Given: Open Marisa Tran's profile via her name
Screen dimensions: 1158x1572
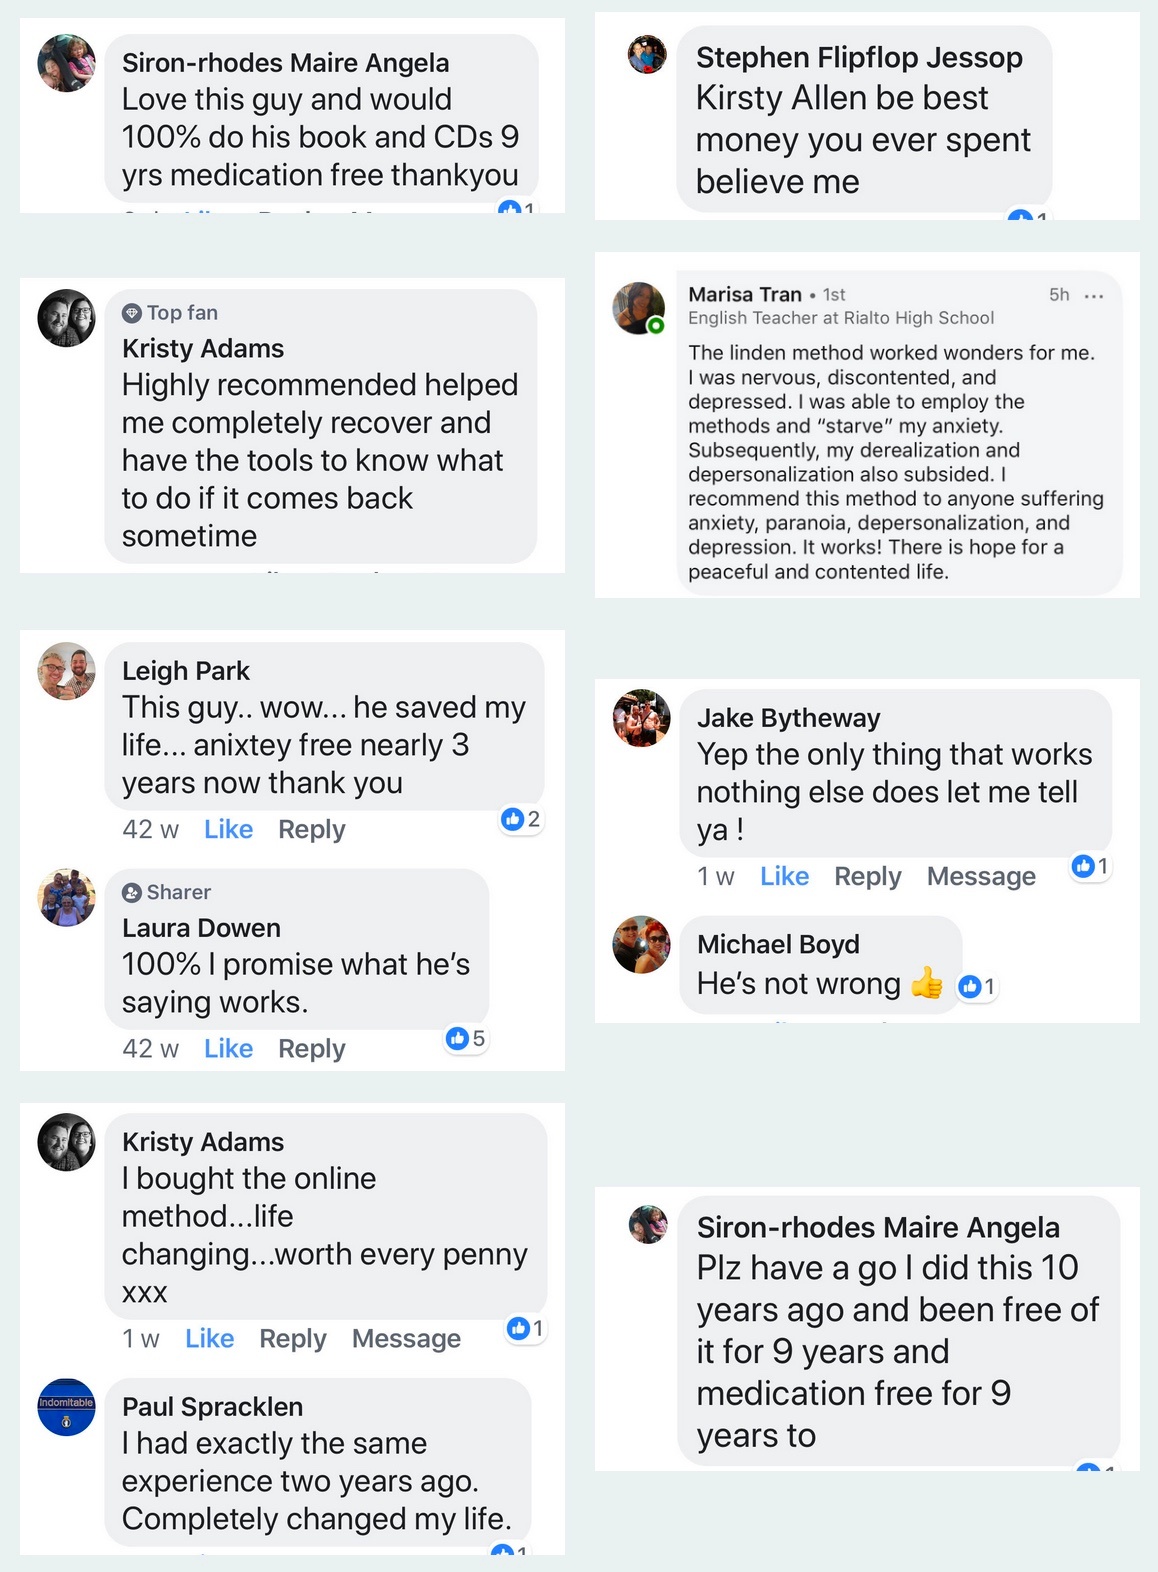Looking at the screenshot, I should pos(745,294).
